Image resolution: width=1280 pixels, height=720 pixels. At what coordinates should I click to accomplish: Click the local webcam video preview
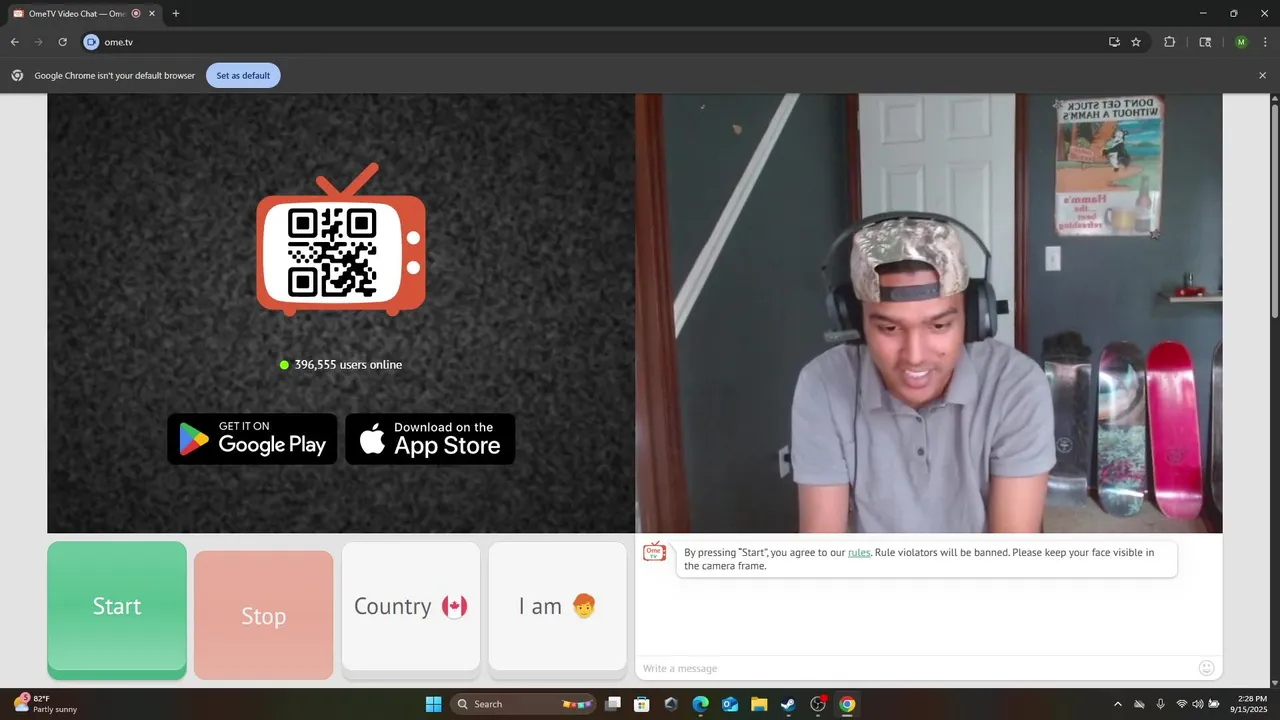[929, 313]
